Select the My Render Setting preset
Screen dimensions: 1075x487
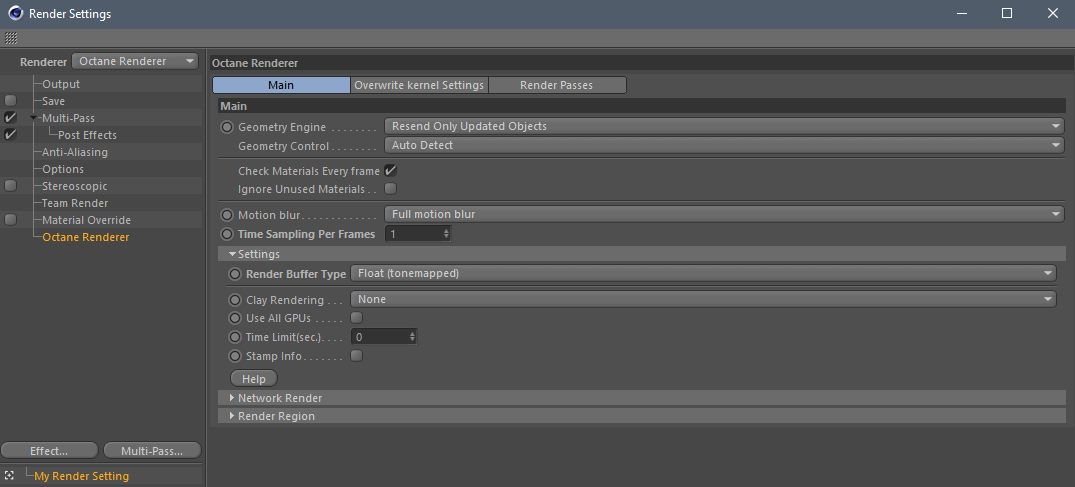[x=82, y=476]
